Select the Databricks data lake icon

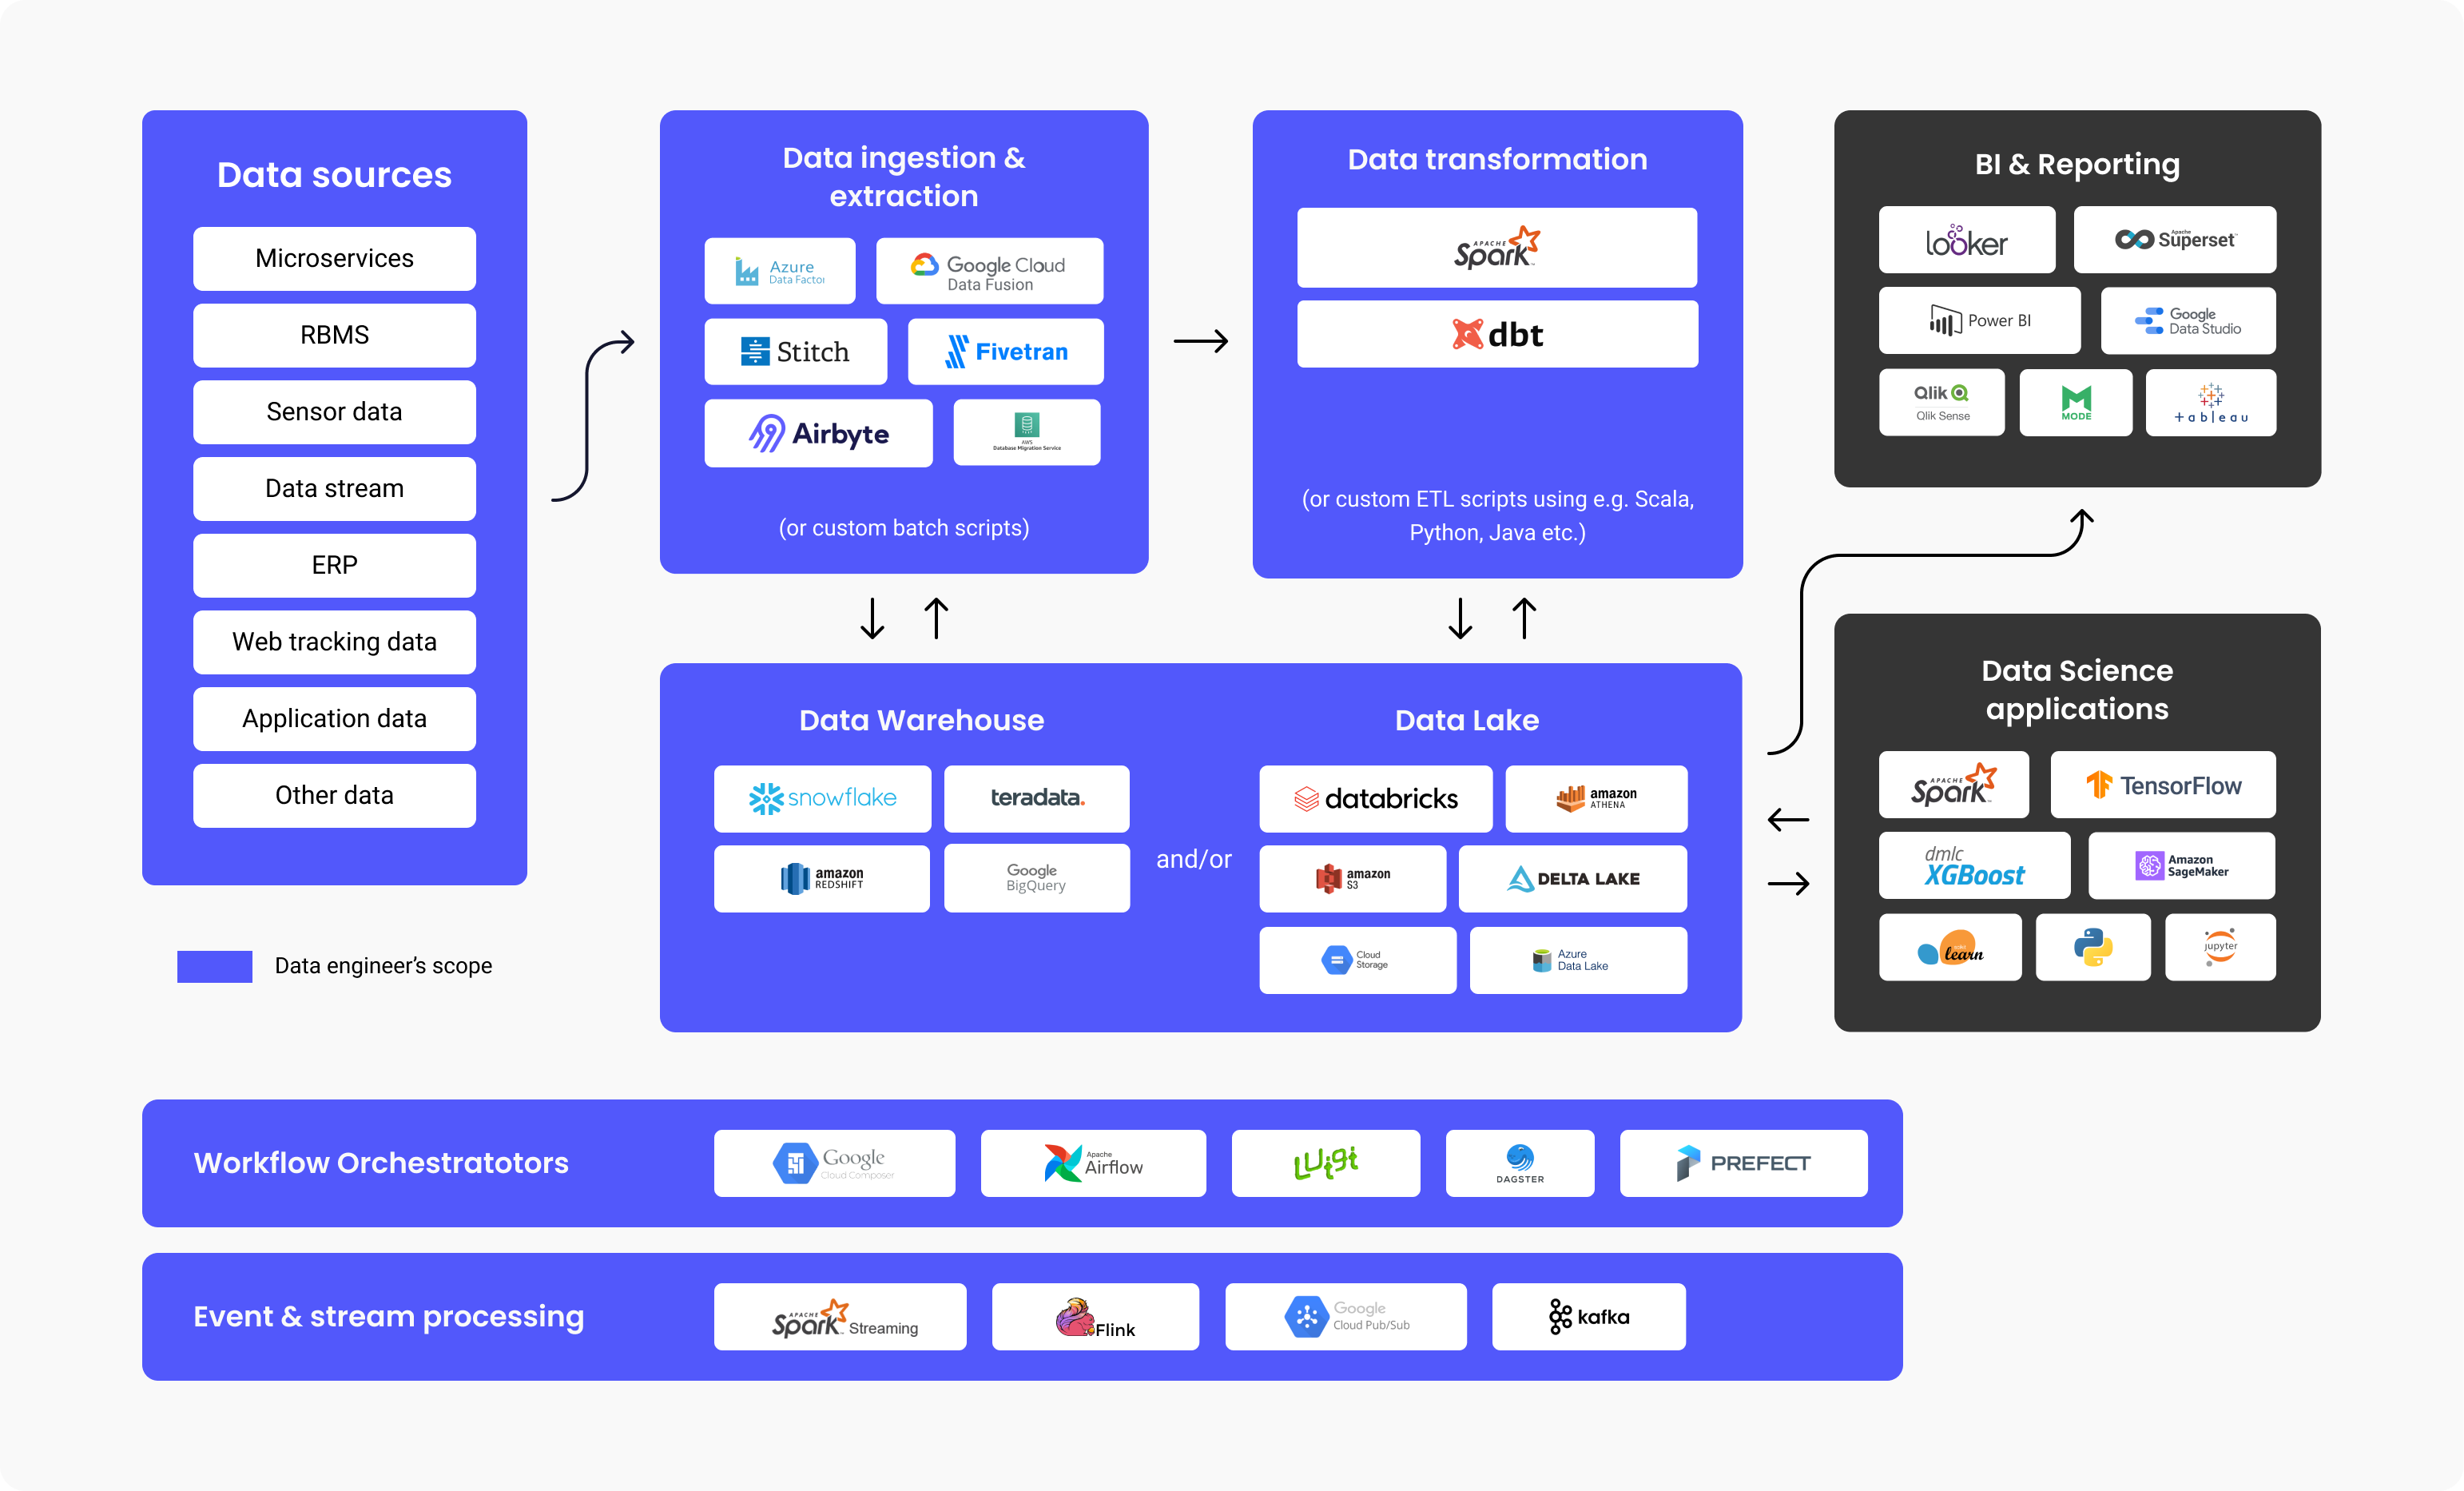tap(1387, 797)
